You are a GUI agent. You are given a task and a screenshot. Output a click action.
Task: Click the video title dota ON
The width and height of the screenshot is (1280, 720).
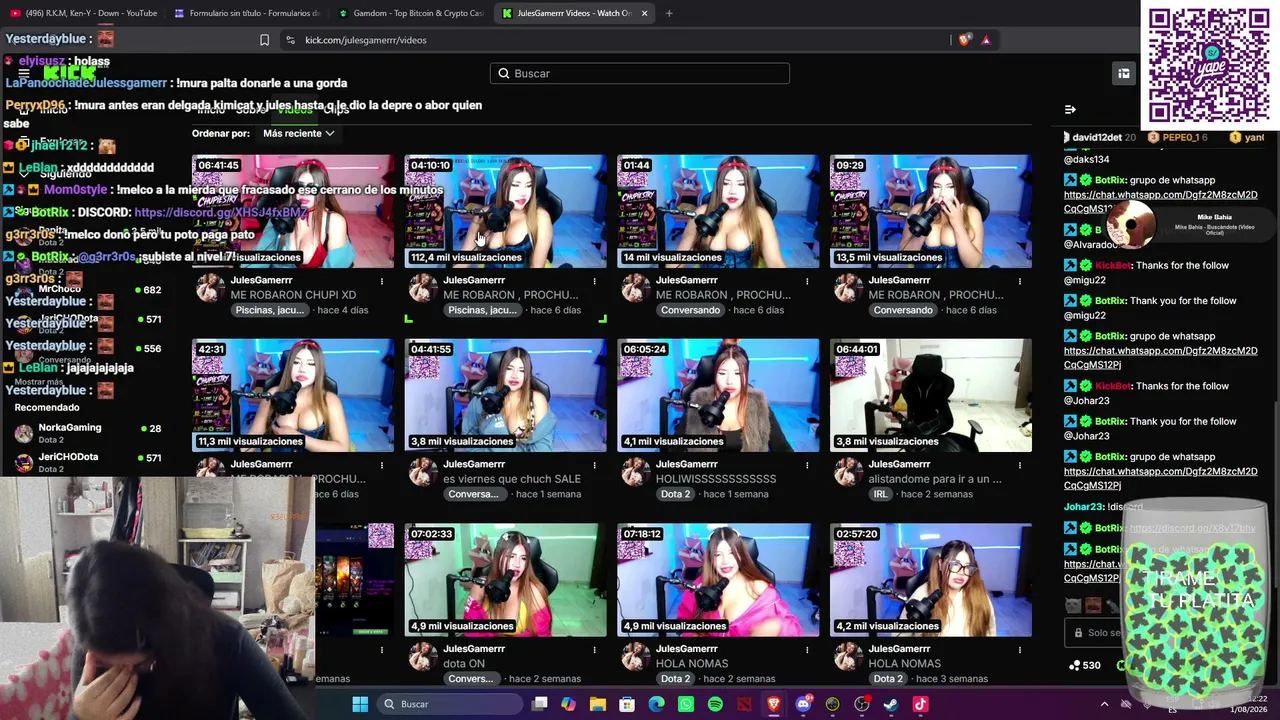coord(464,664)
